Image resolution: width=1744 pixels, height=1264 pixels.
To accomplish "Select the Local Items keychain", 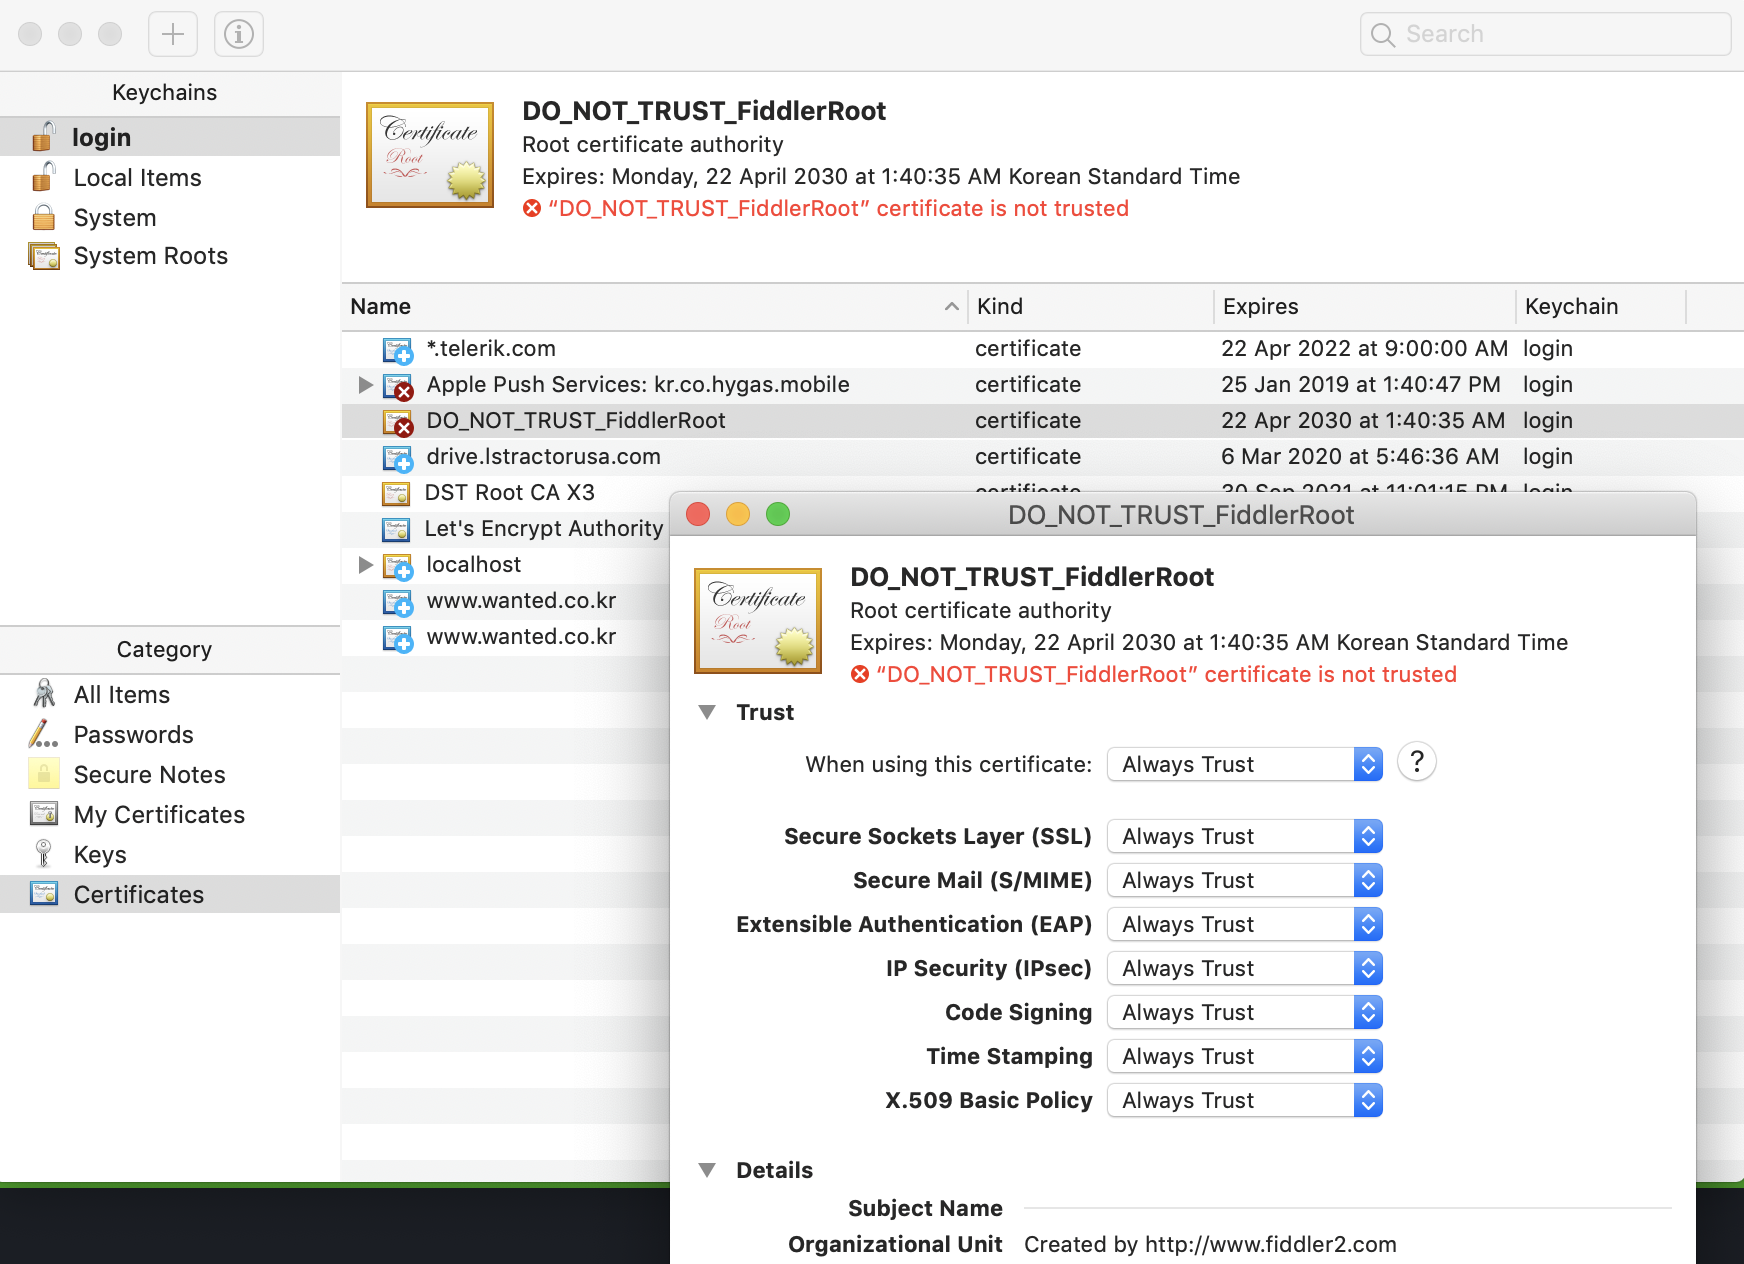I will tap(170, 177).
